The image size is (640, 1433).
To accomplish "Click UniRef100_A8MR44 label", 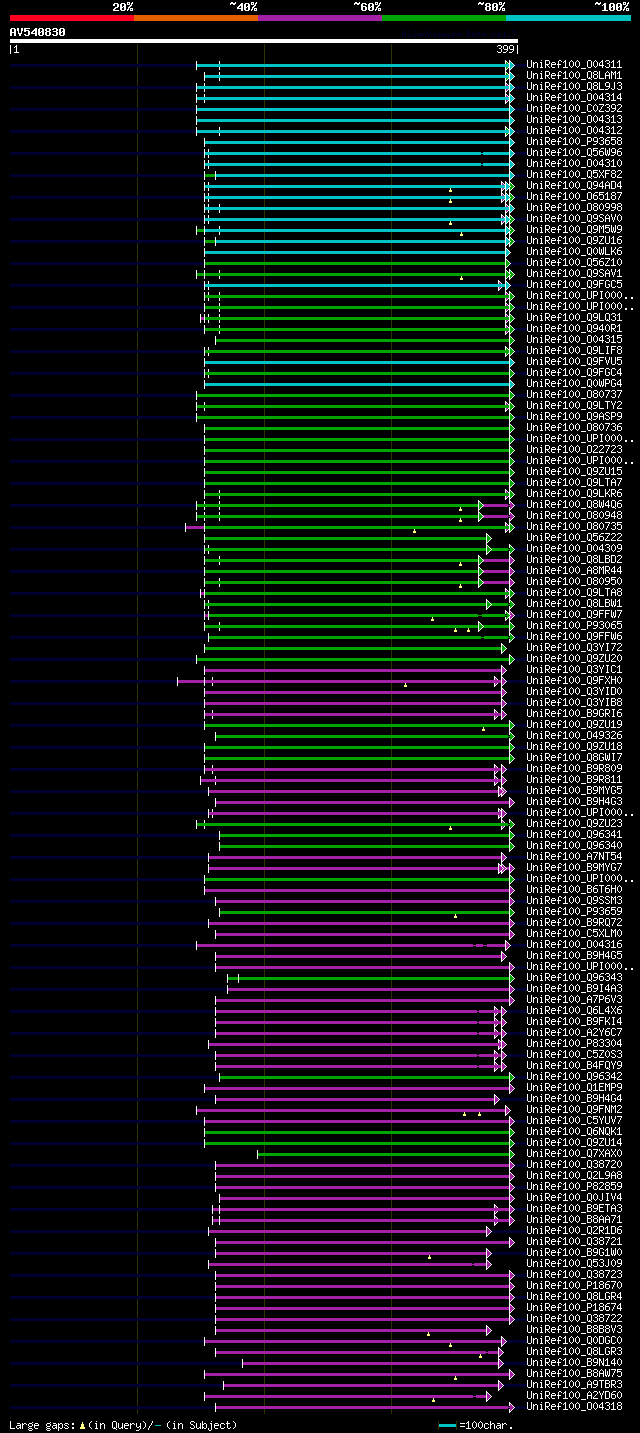I will point(574,571).
